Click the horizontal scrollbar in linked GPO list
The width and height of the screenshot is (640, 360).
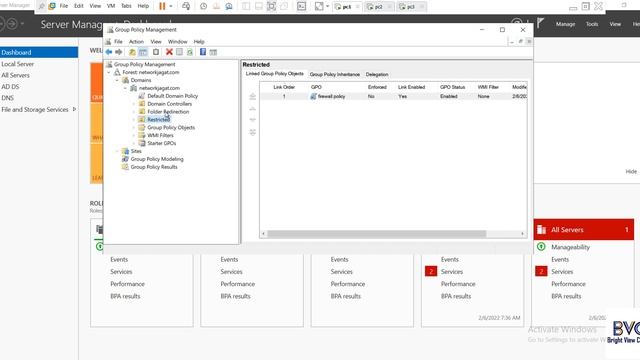[x=377, y=234]
